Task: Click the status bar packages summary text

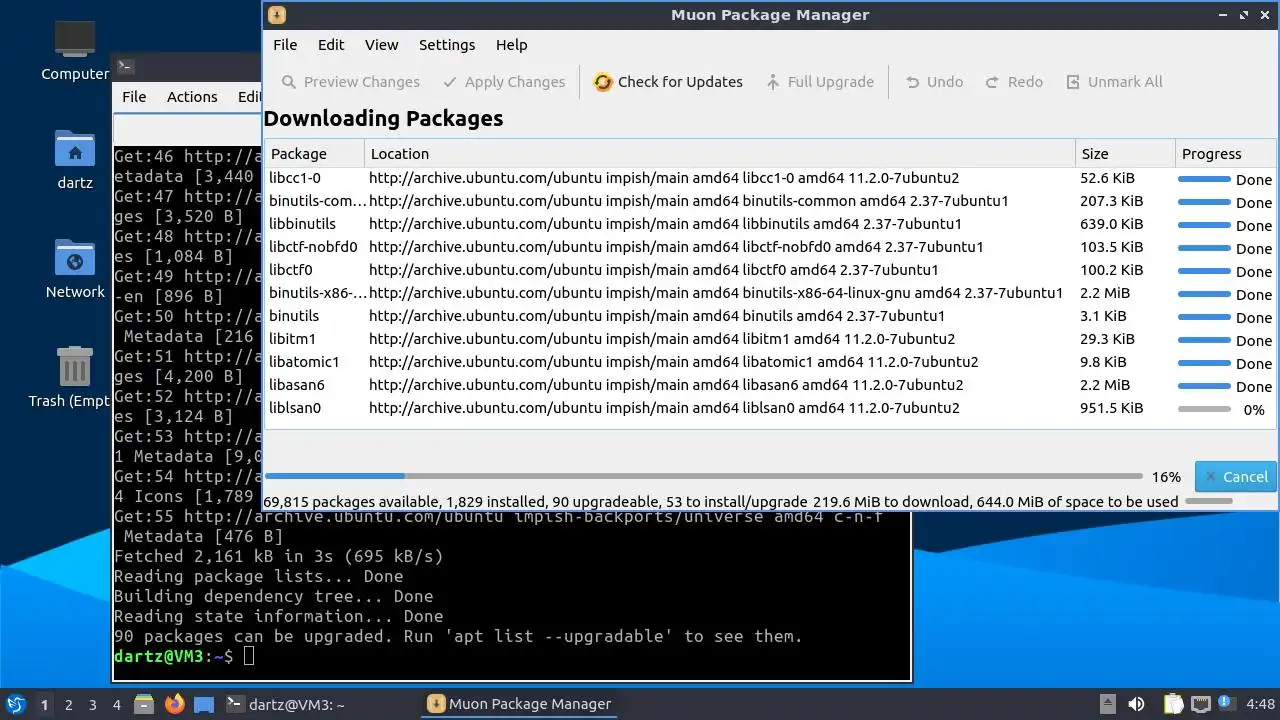Action: point(721,502)
